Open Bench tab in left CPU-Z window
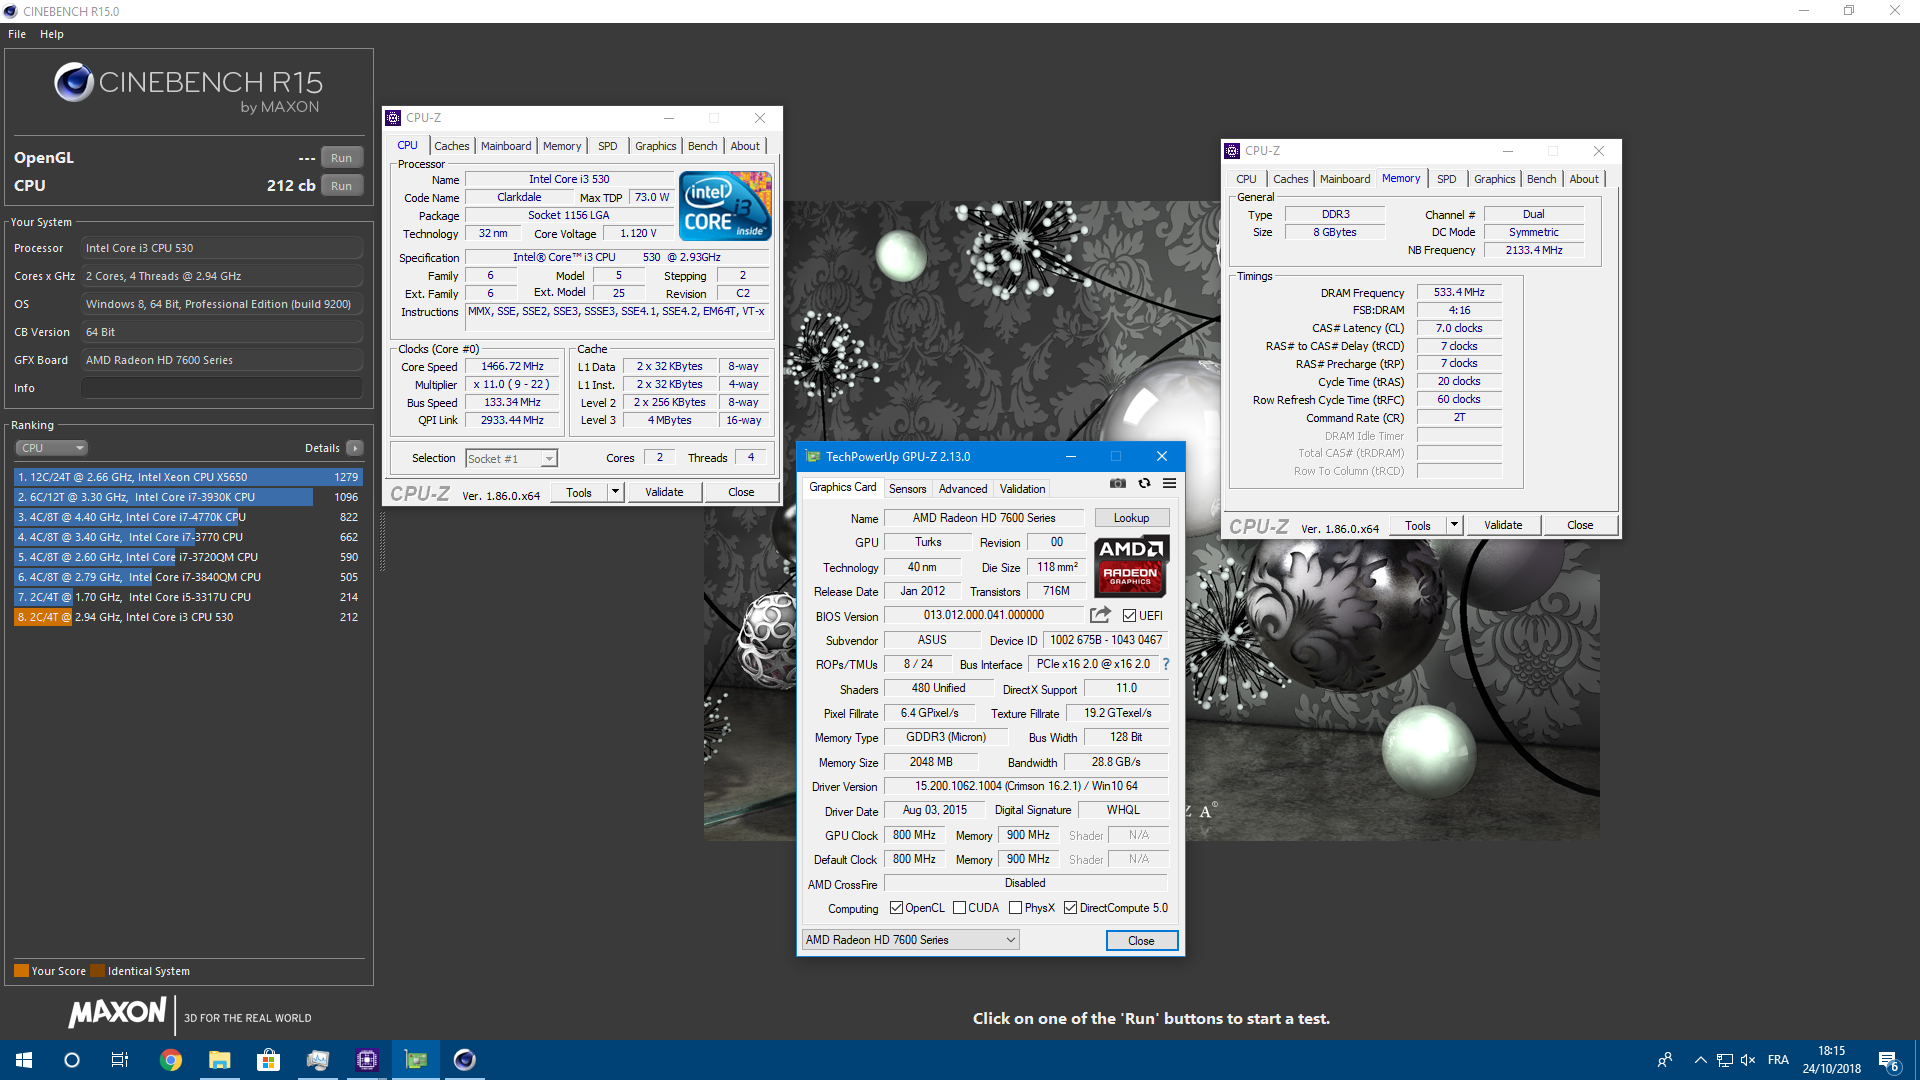This screenshot has width=1920, height=1080. [703, 146]
